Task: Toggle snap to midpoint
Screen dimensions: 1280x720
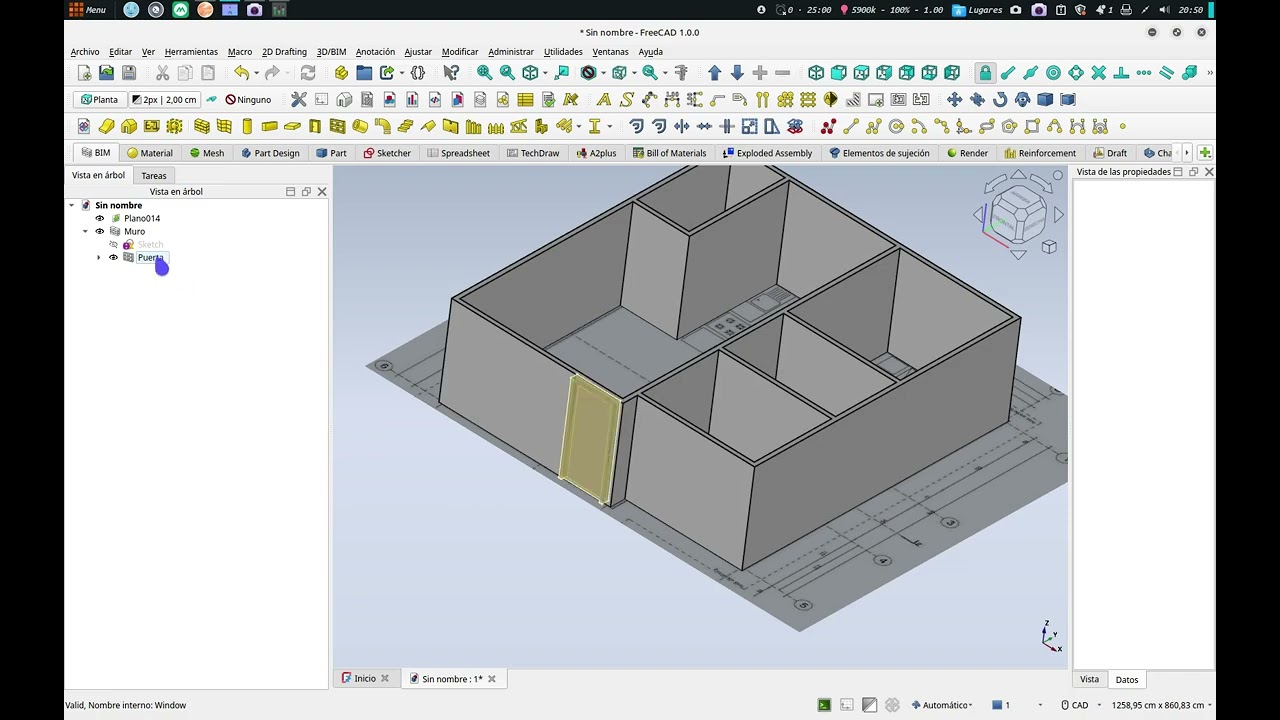Action: pyautogui.click(x=1031, y=73)
